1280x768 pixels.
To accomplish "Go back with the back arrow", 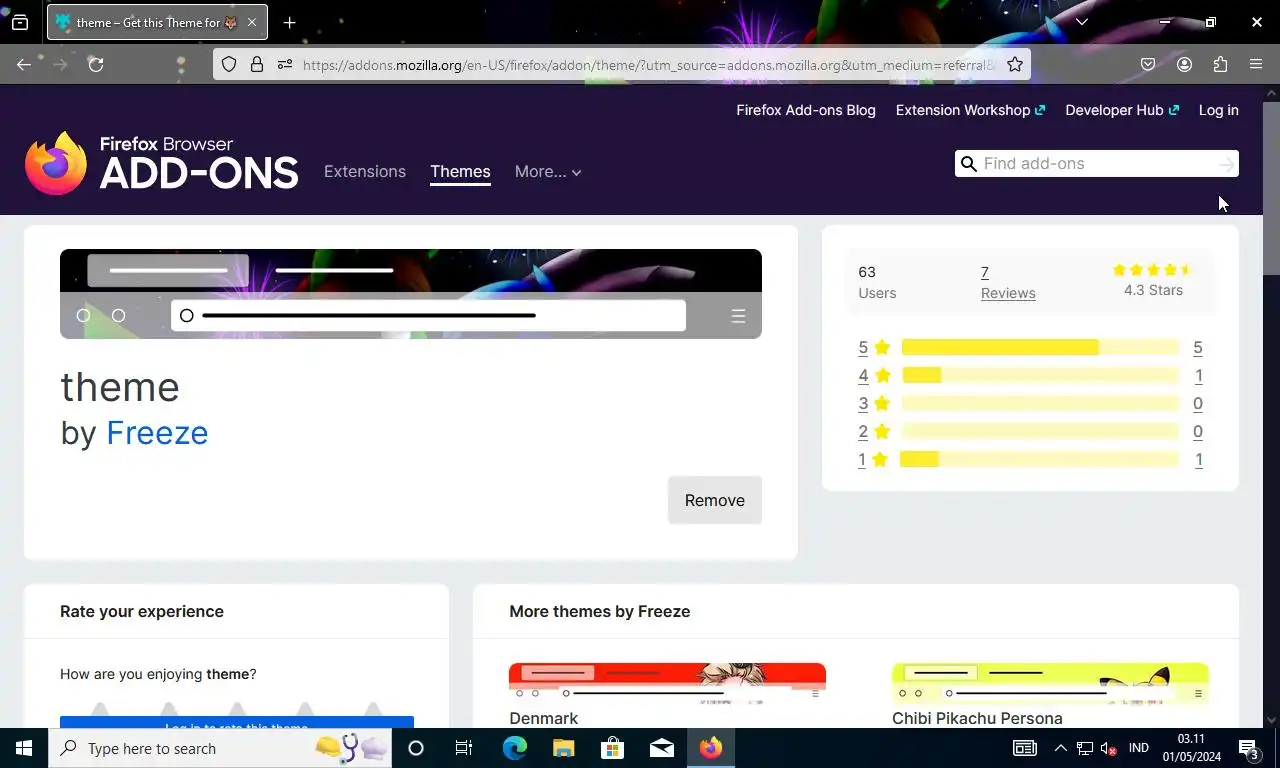I will pyautogui.click(x=24, y=64).
